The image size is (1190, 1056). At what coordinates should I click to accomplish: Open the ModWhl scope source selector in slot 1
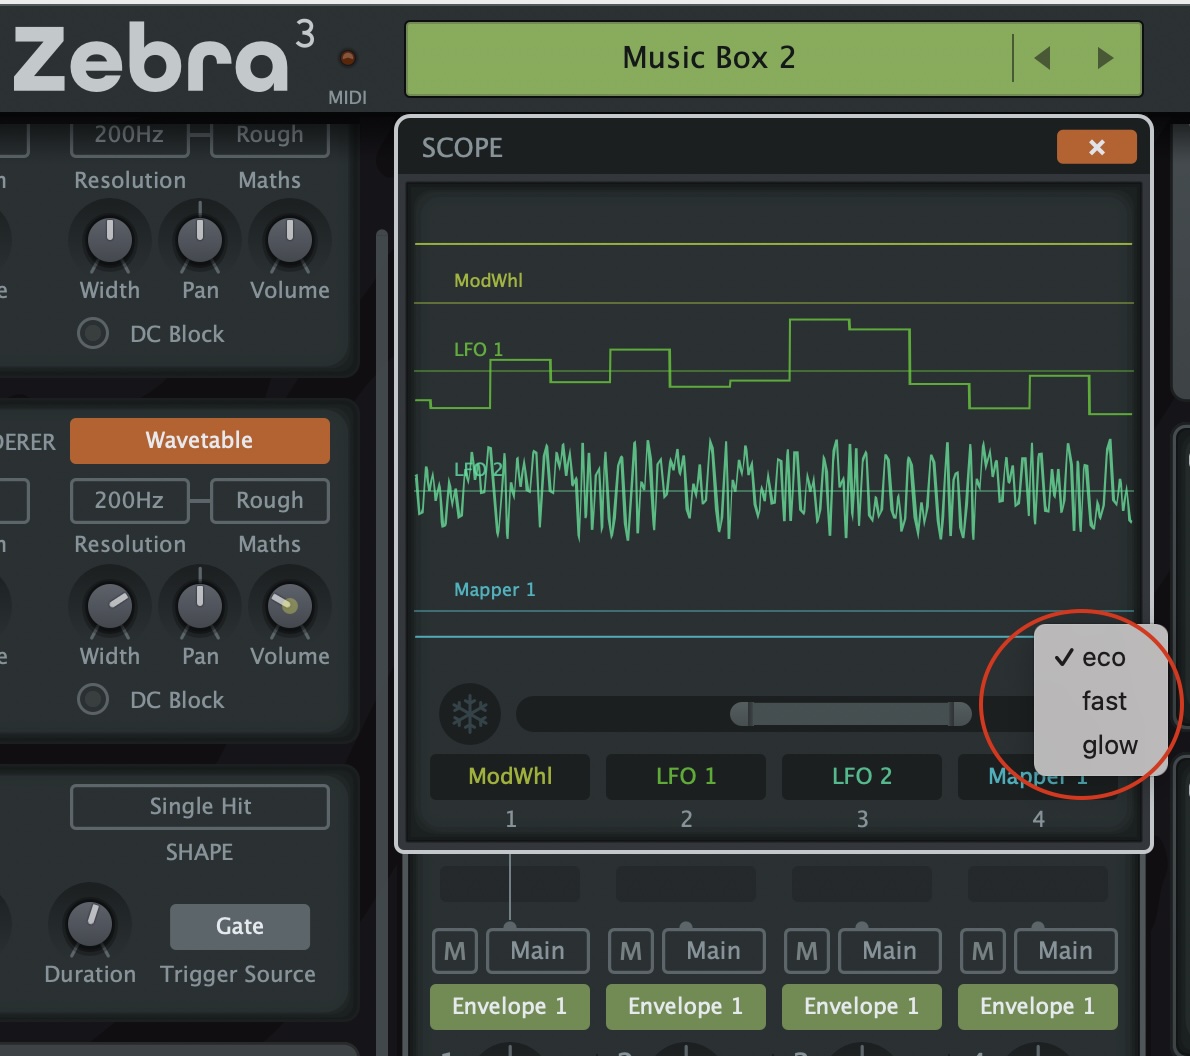pyautogui.click(x=510, y=776)
